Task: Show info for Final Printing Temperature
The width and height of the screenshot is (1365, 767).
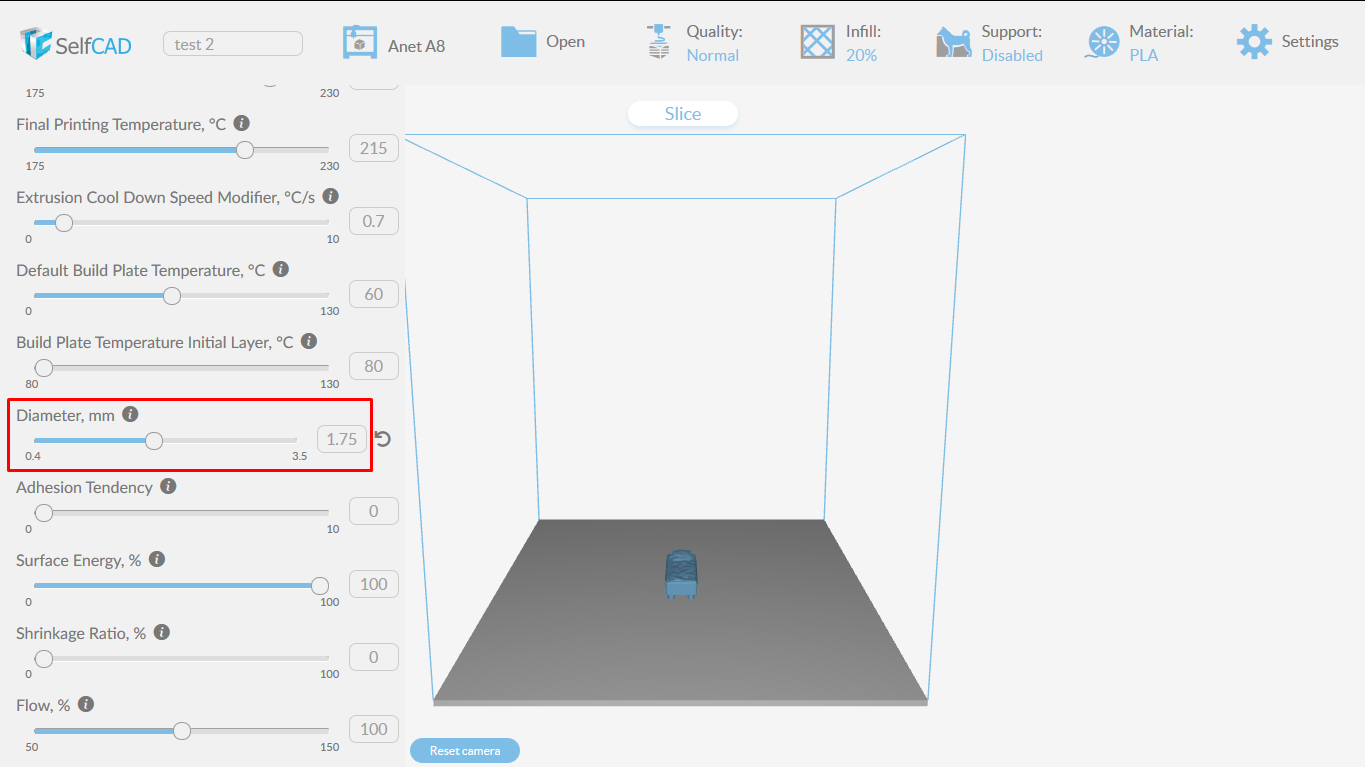Action: (241, 124)
